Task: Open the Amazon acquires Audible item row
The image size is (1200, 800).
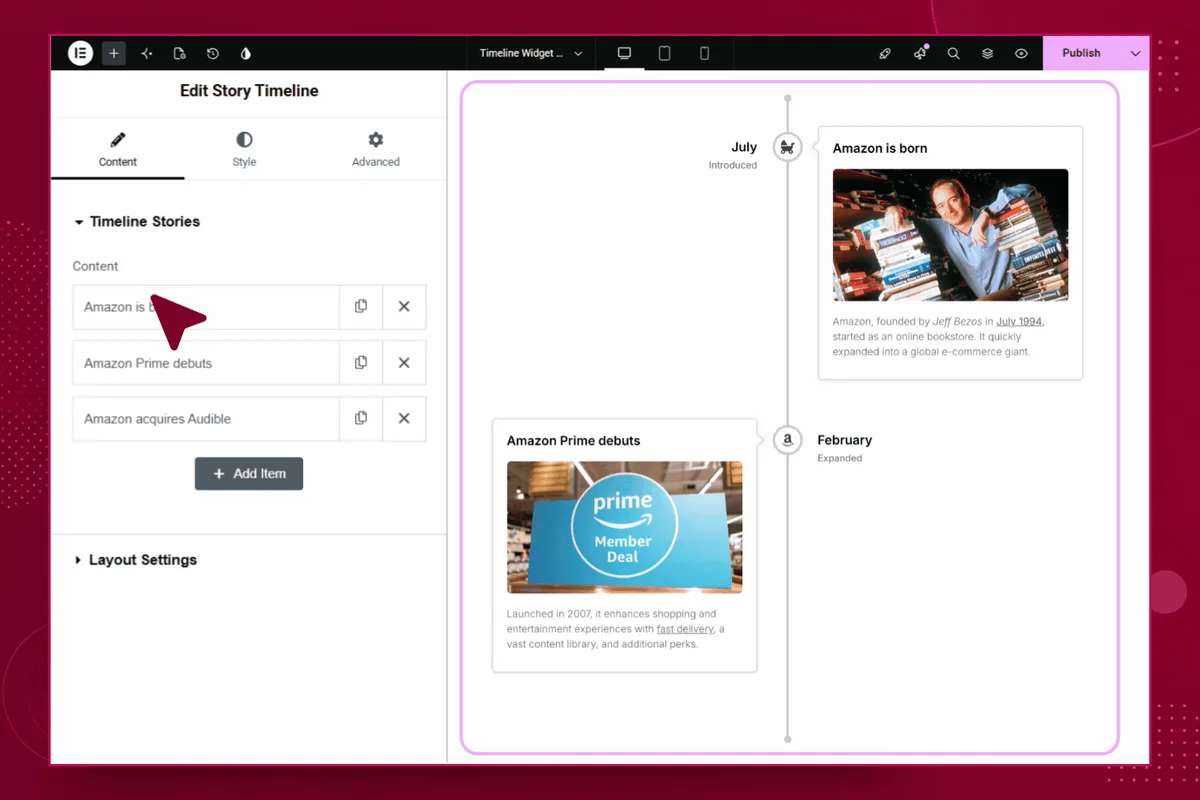Action: pos(206,419)
